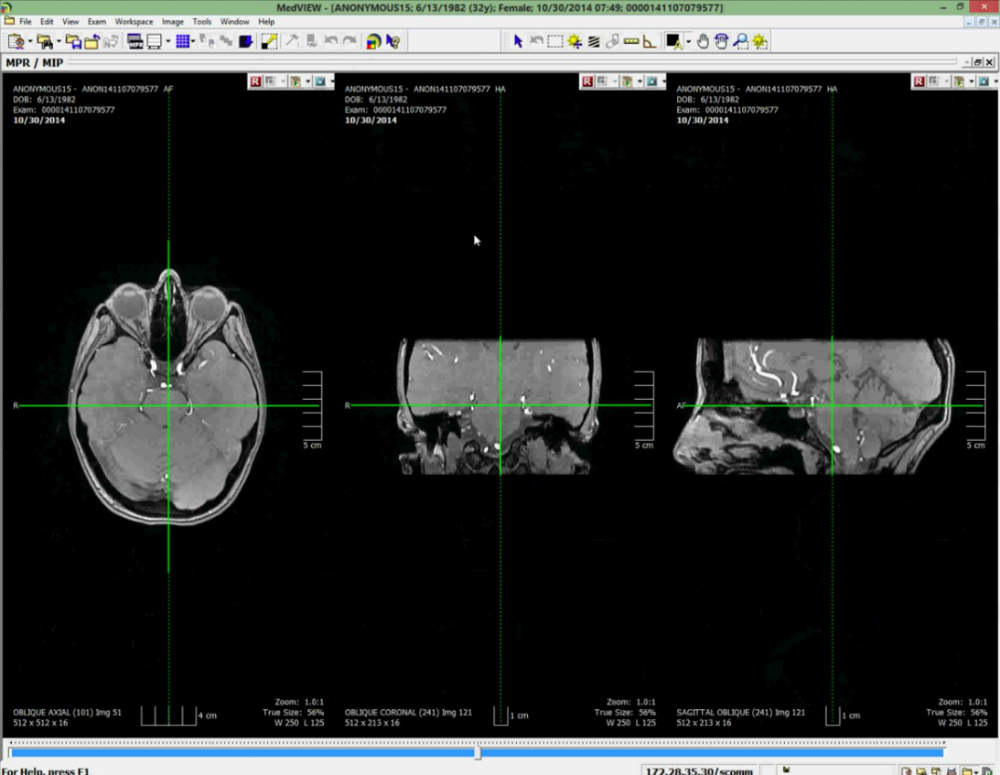This screenshot has height=775, width=1000.
Task: Open the blue grid layout tool
Action: [x=182, y=41]
